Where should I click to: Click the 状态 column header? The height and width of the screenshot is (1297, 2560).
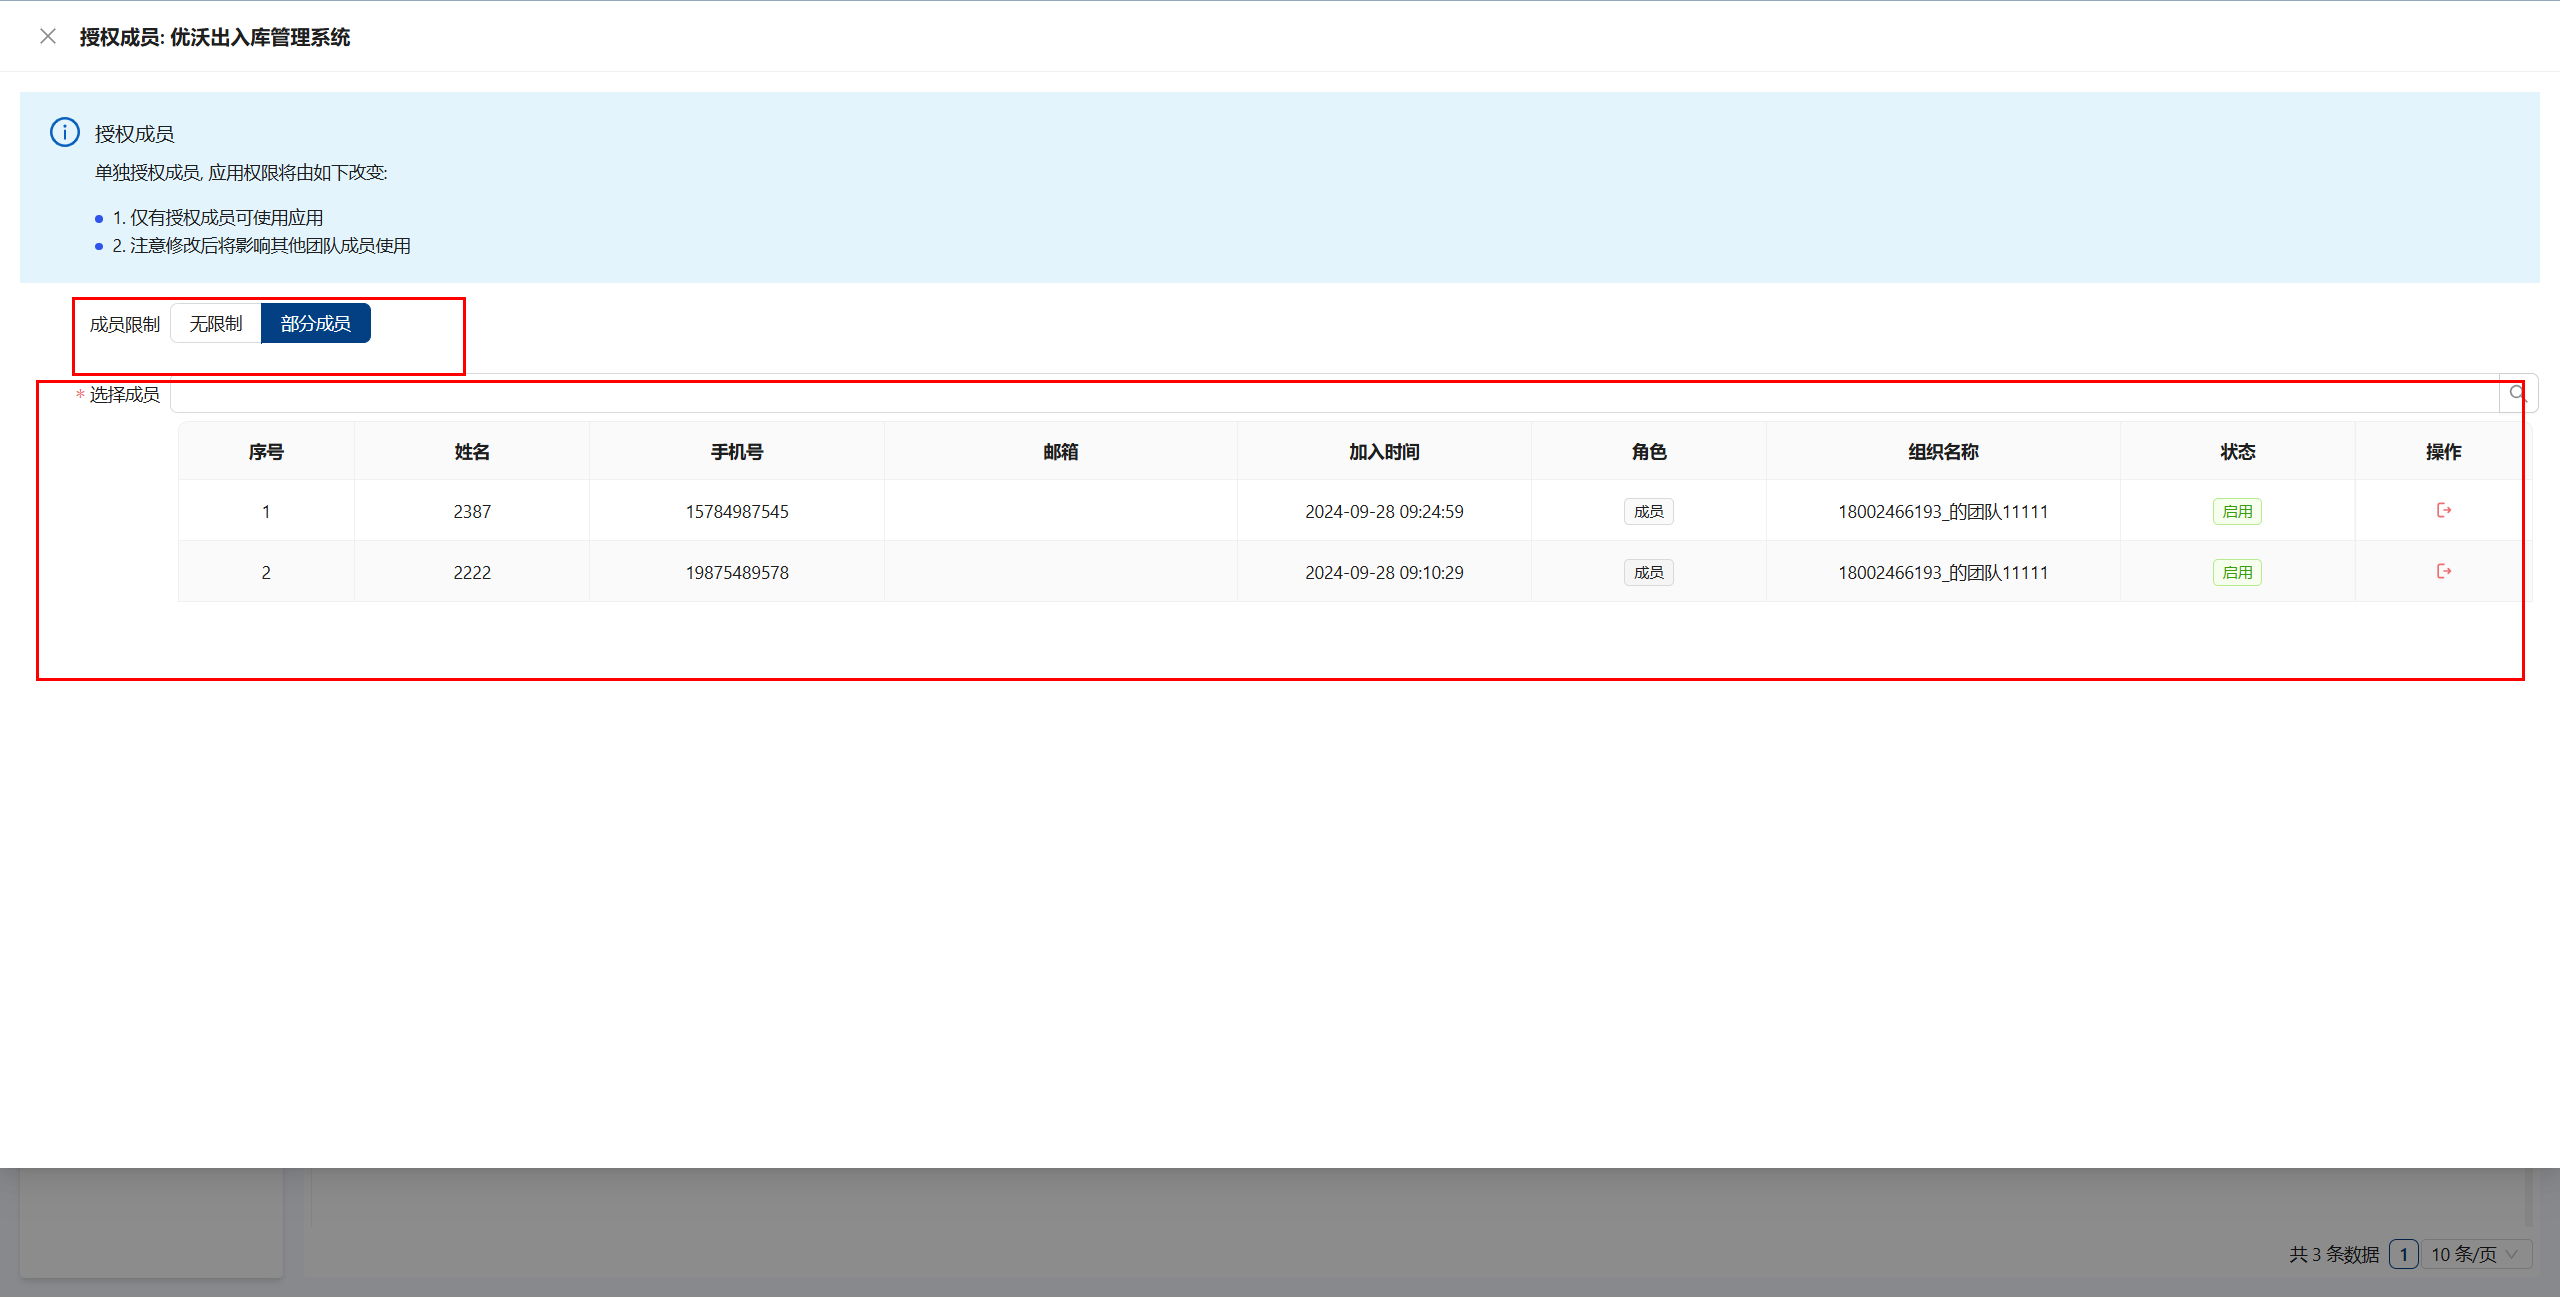[2237, 451]
